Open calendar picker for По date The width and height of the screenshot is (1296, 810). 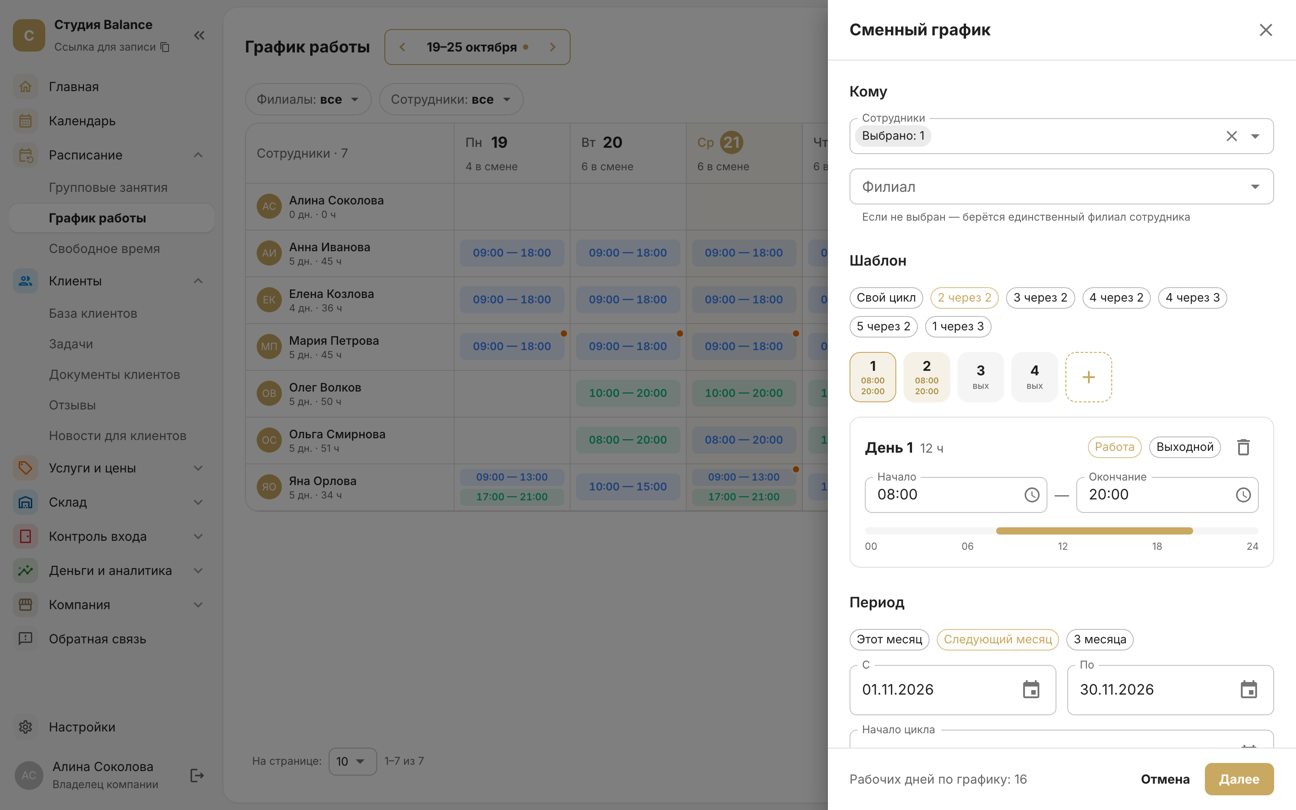pyautogui.click(x=1249, y=690)
